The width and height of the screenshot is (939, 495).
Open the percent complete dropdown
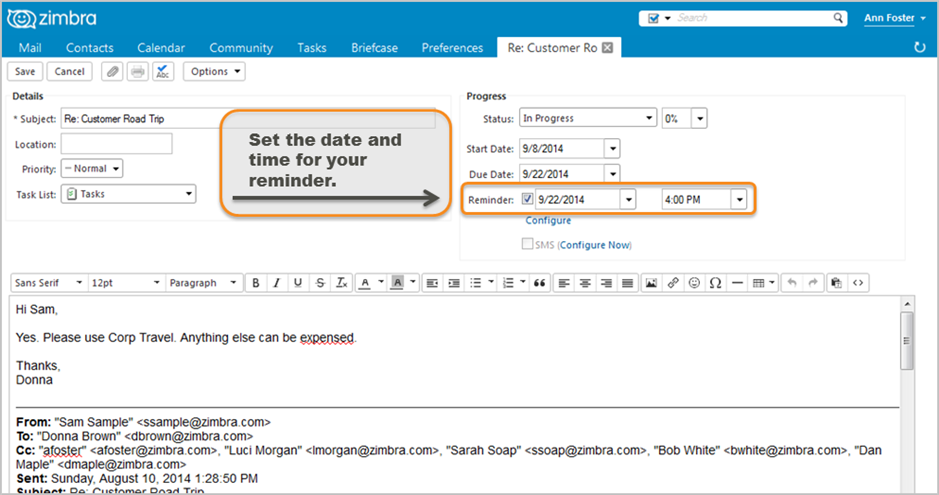click(699, 119)
